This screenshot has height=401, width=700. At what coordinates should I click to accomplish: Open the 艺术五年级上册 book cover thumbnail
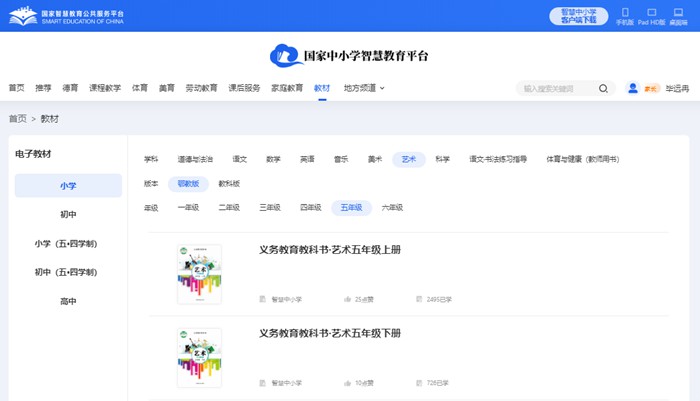(x=200, y=274)
